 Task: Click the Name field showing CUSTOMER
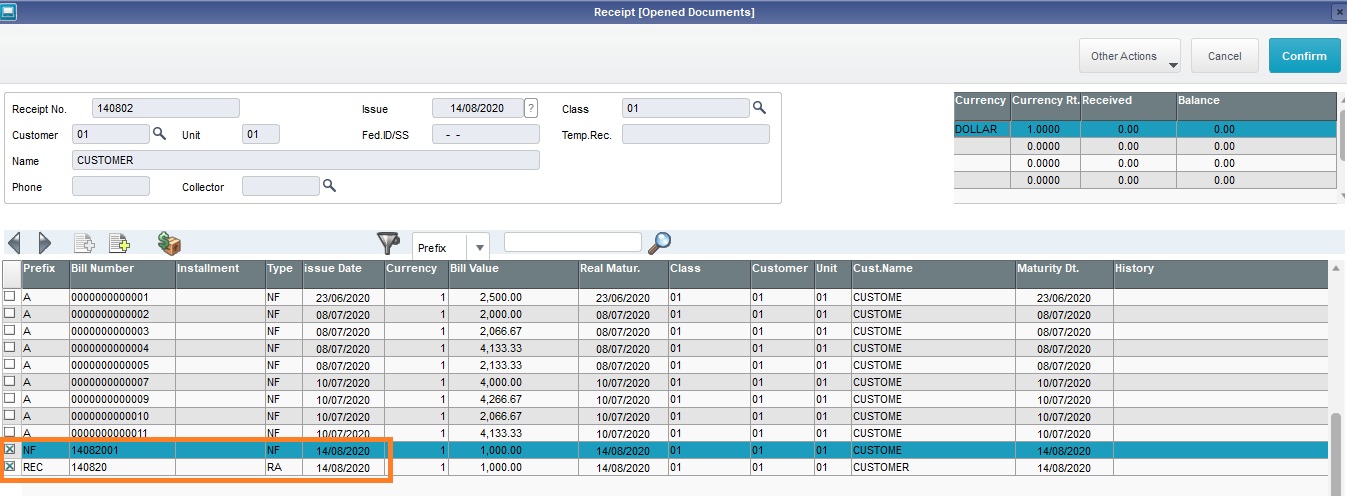(x=306, y=160)
